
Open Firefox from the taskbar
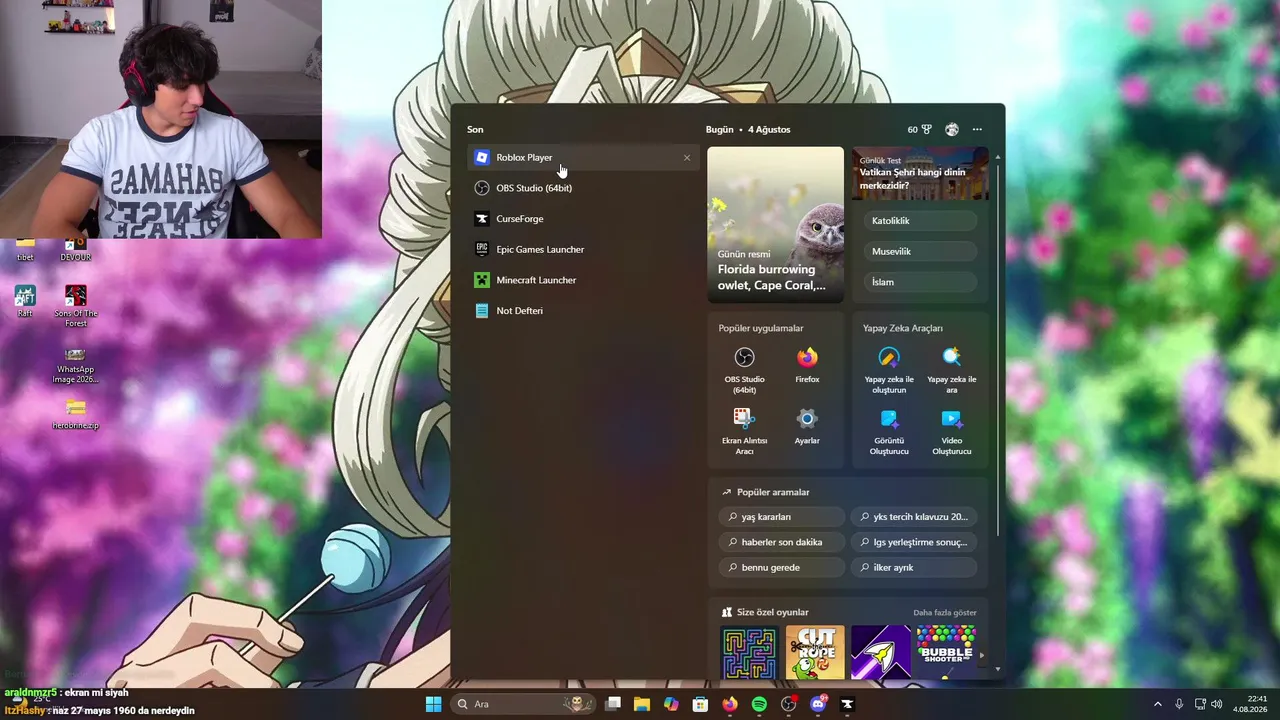pyautogui.click(x=730, y=704)
